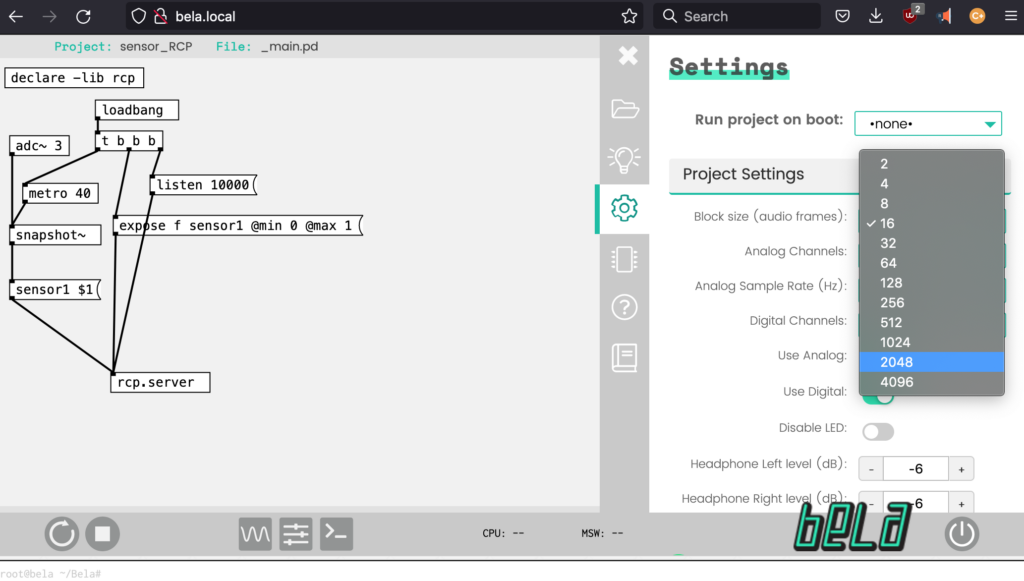This screenshot has width=1024, height=581.
Task: Close the Bela side panel
Action: pyautogui.click(x=628, y=56)
